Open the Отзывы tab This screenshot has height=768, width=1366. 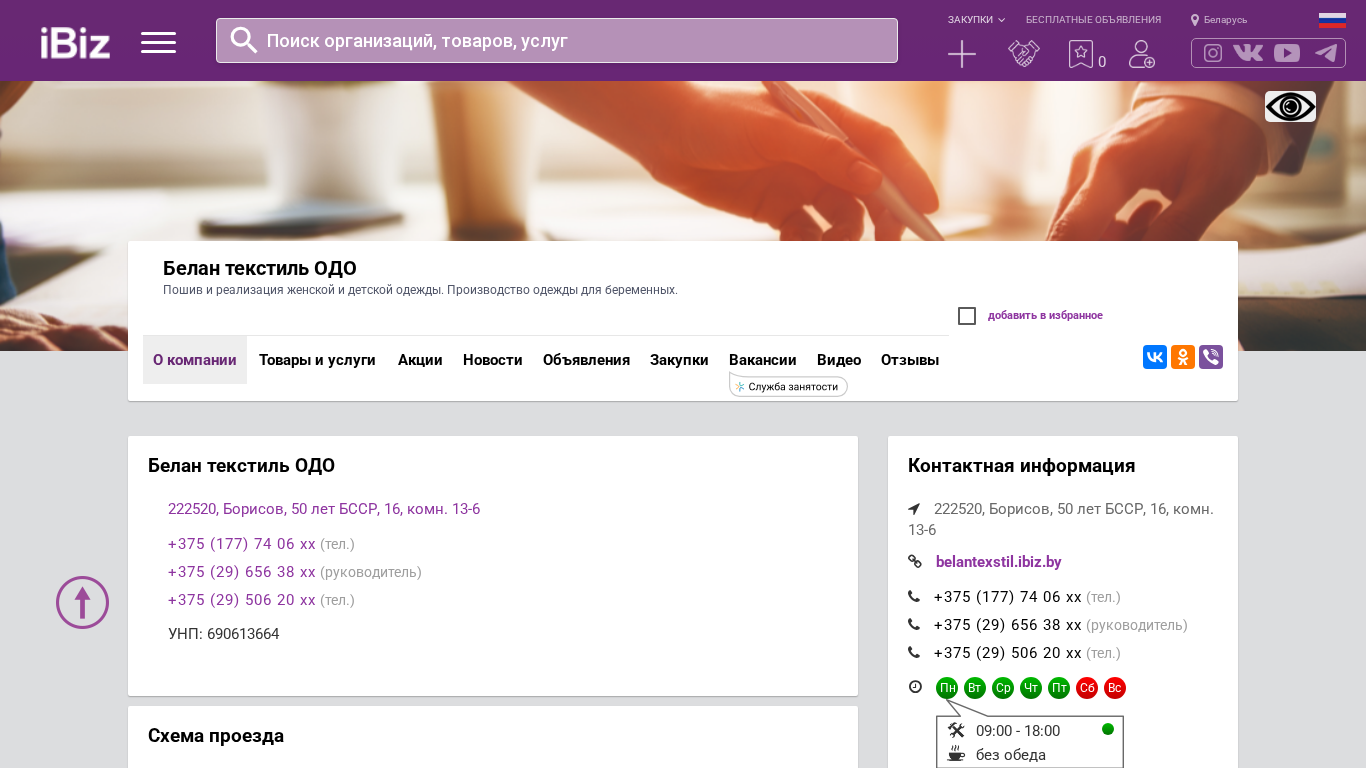pos(909,360)
